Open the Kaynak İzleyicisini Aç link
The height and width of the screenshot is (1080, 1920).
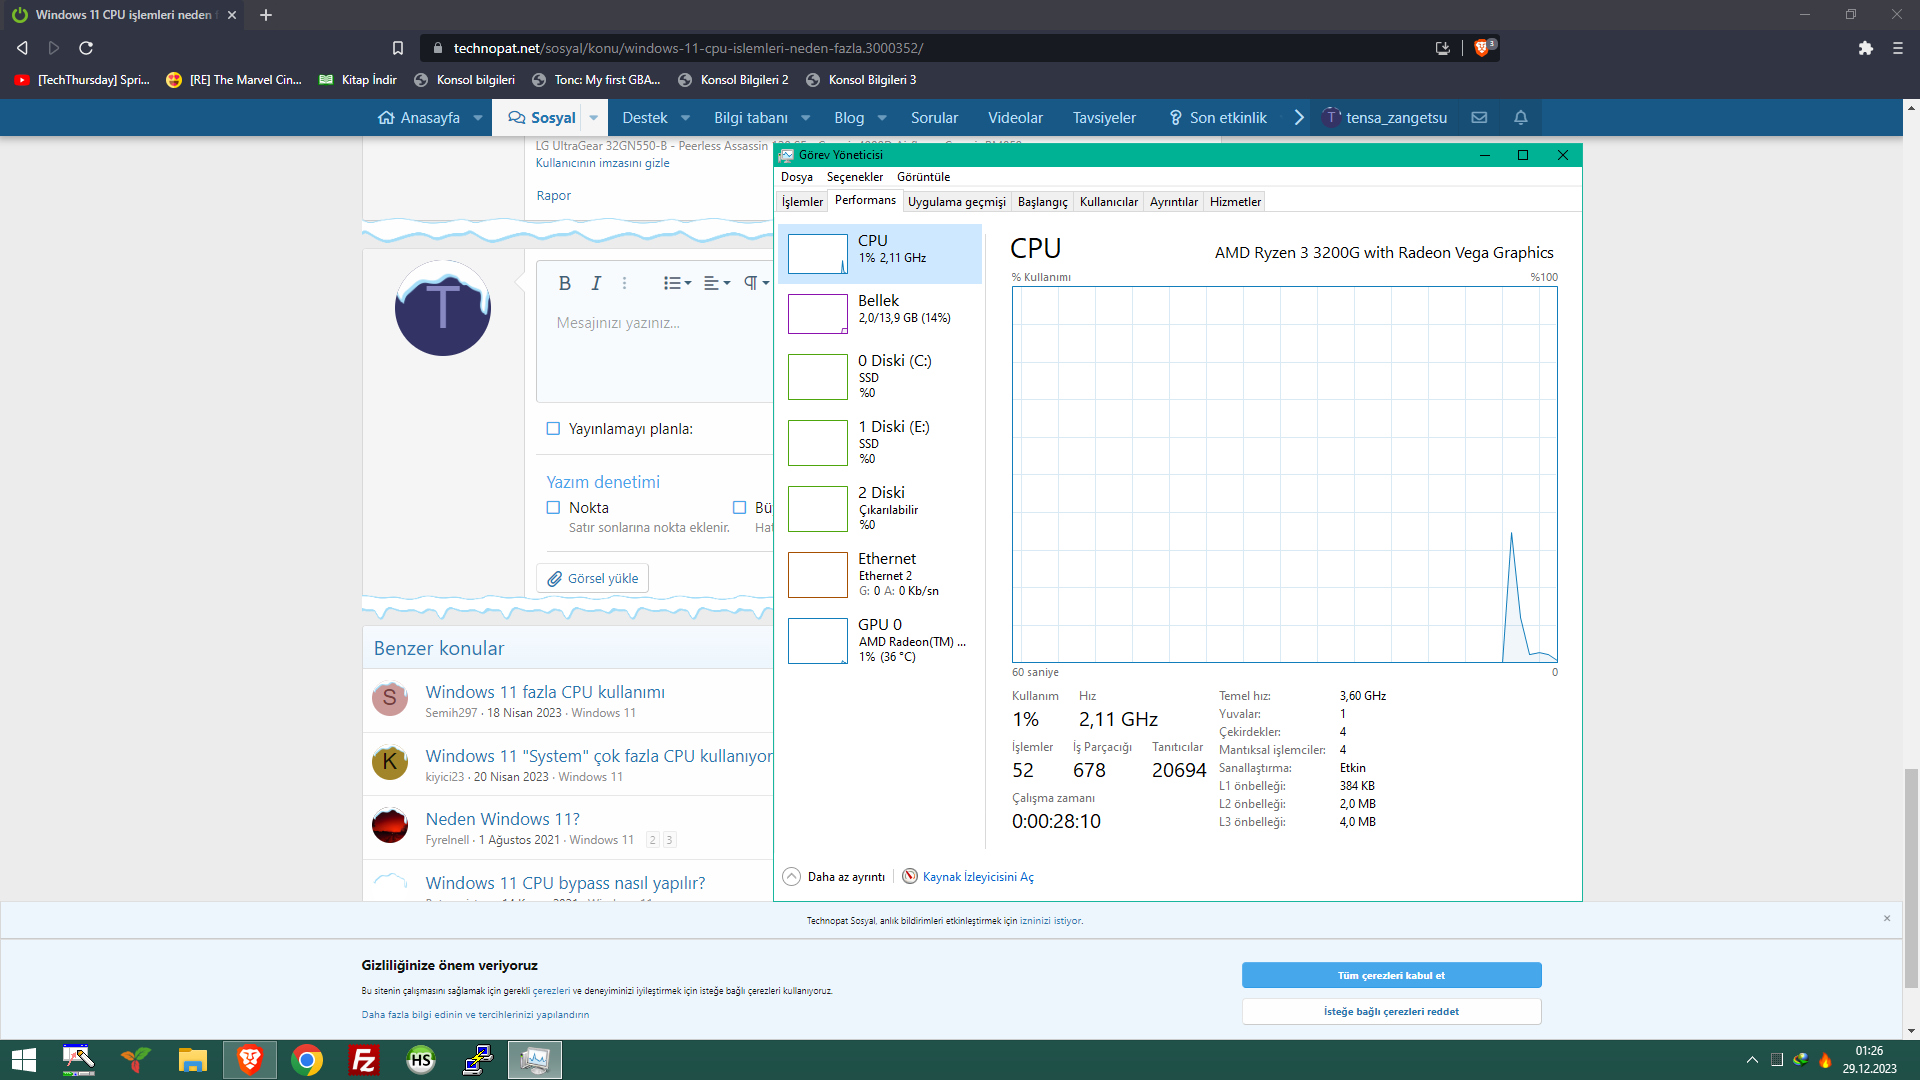click(x=977, y=877)
